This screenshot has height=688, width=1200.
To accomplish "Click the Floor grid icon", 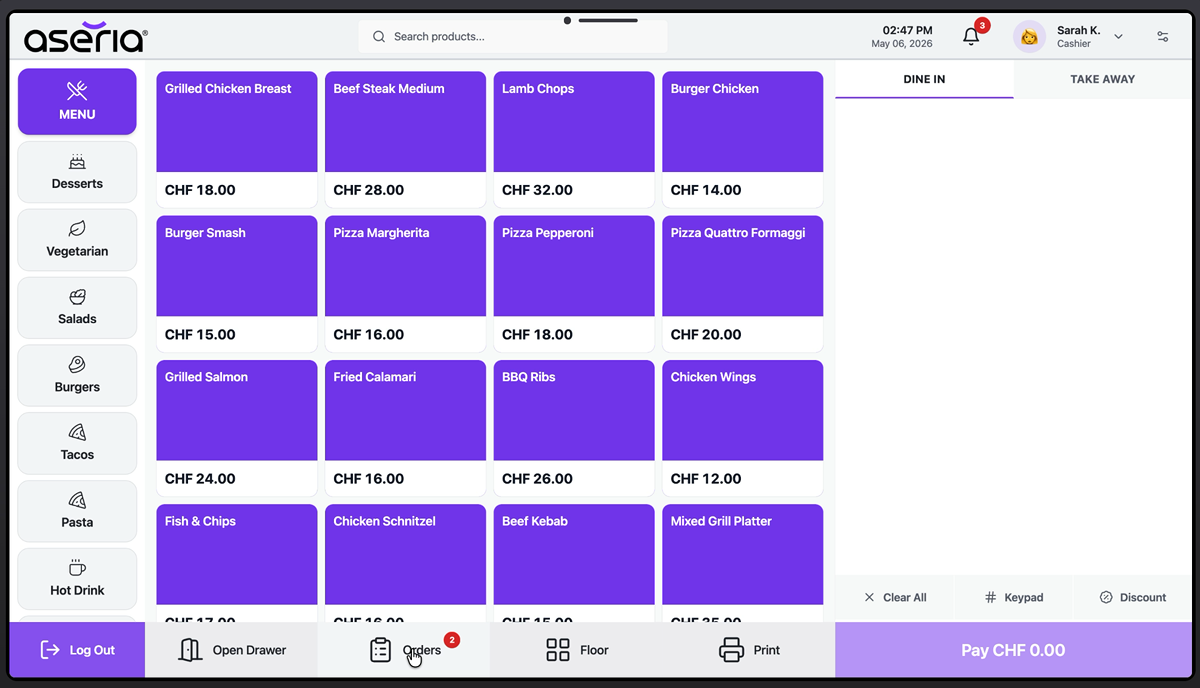I will 558,650.
